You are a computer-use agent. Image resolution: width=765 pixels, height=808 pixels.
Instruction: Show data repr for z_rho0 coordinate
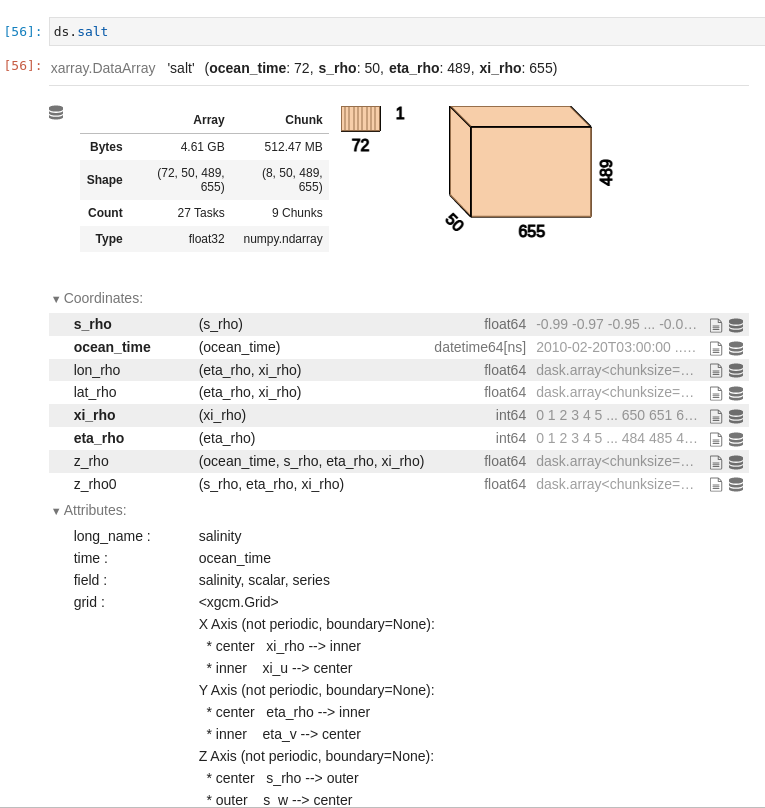coord(736,484)
